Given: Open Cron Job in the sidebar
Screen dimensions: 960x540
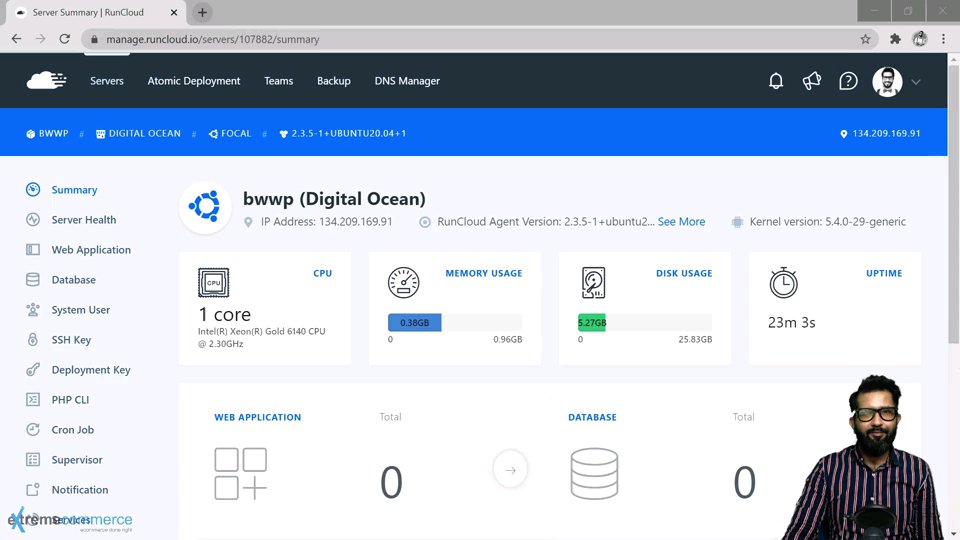Looking at the screenshot, I should point(73,430).
